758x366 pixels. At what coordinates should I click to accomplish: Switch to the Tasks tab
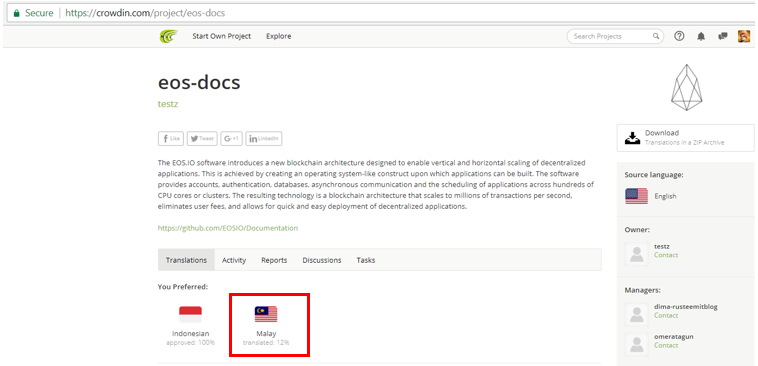[x=365, y=260]
